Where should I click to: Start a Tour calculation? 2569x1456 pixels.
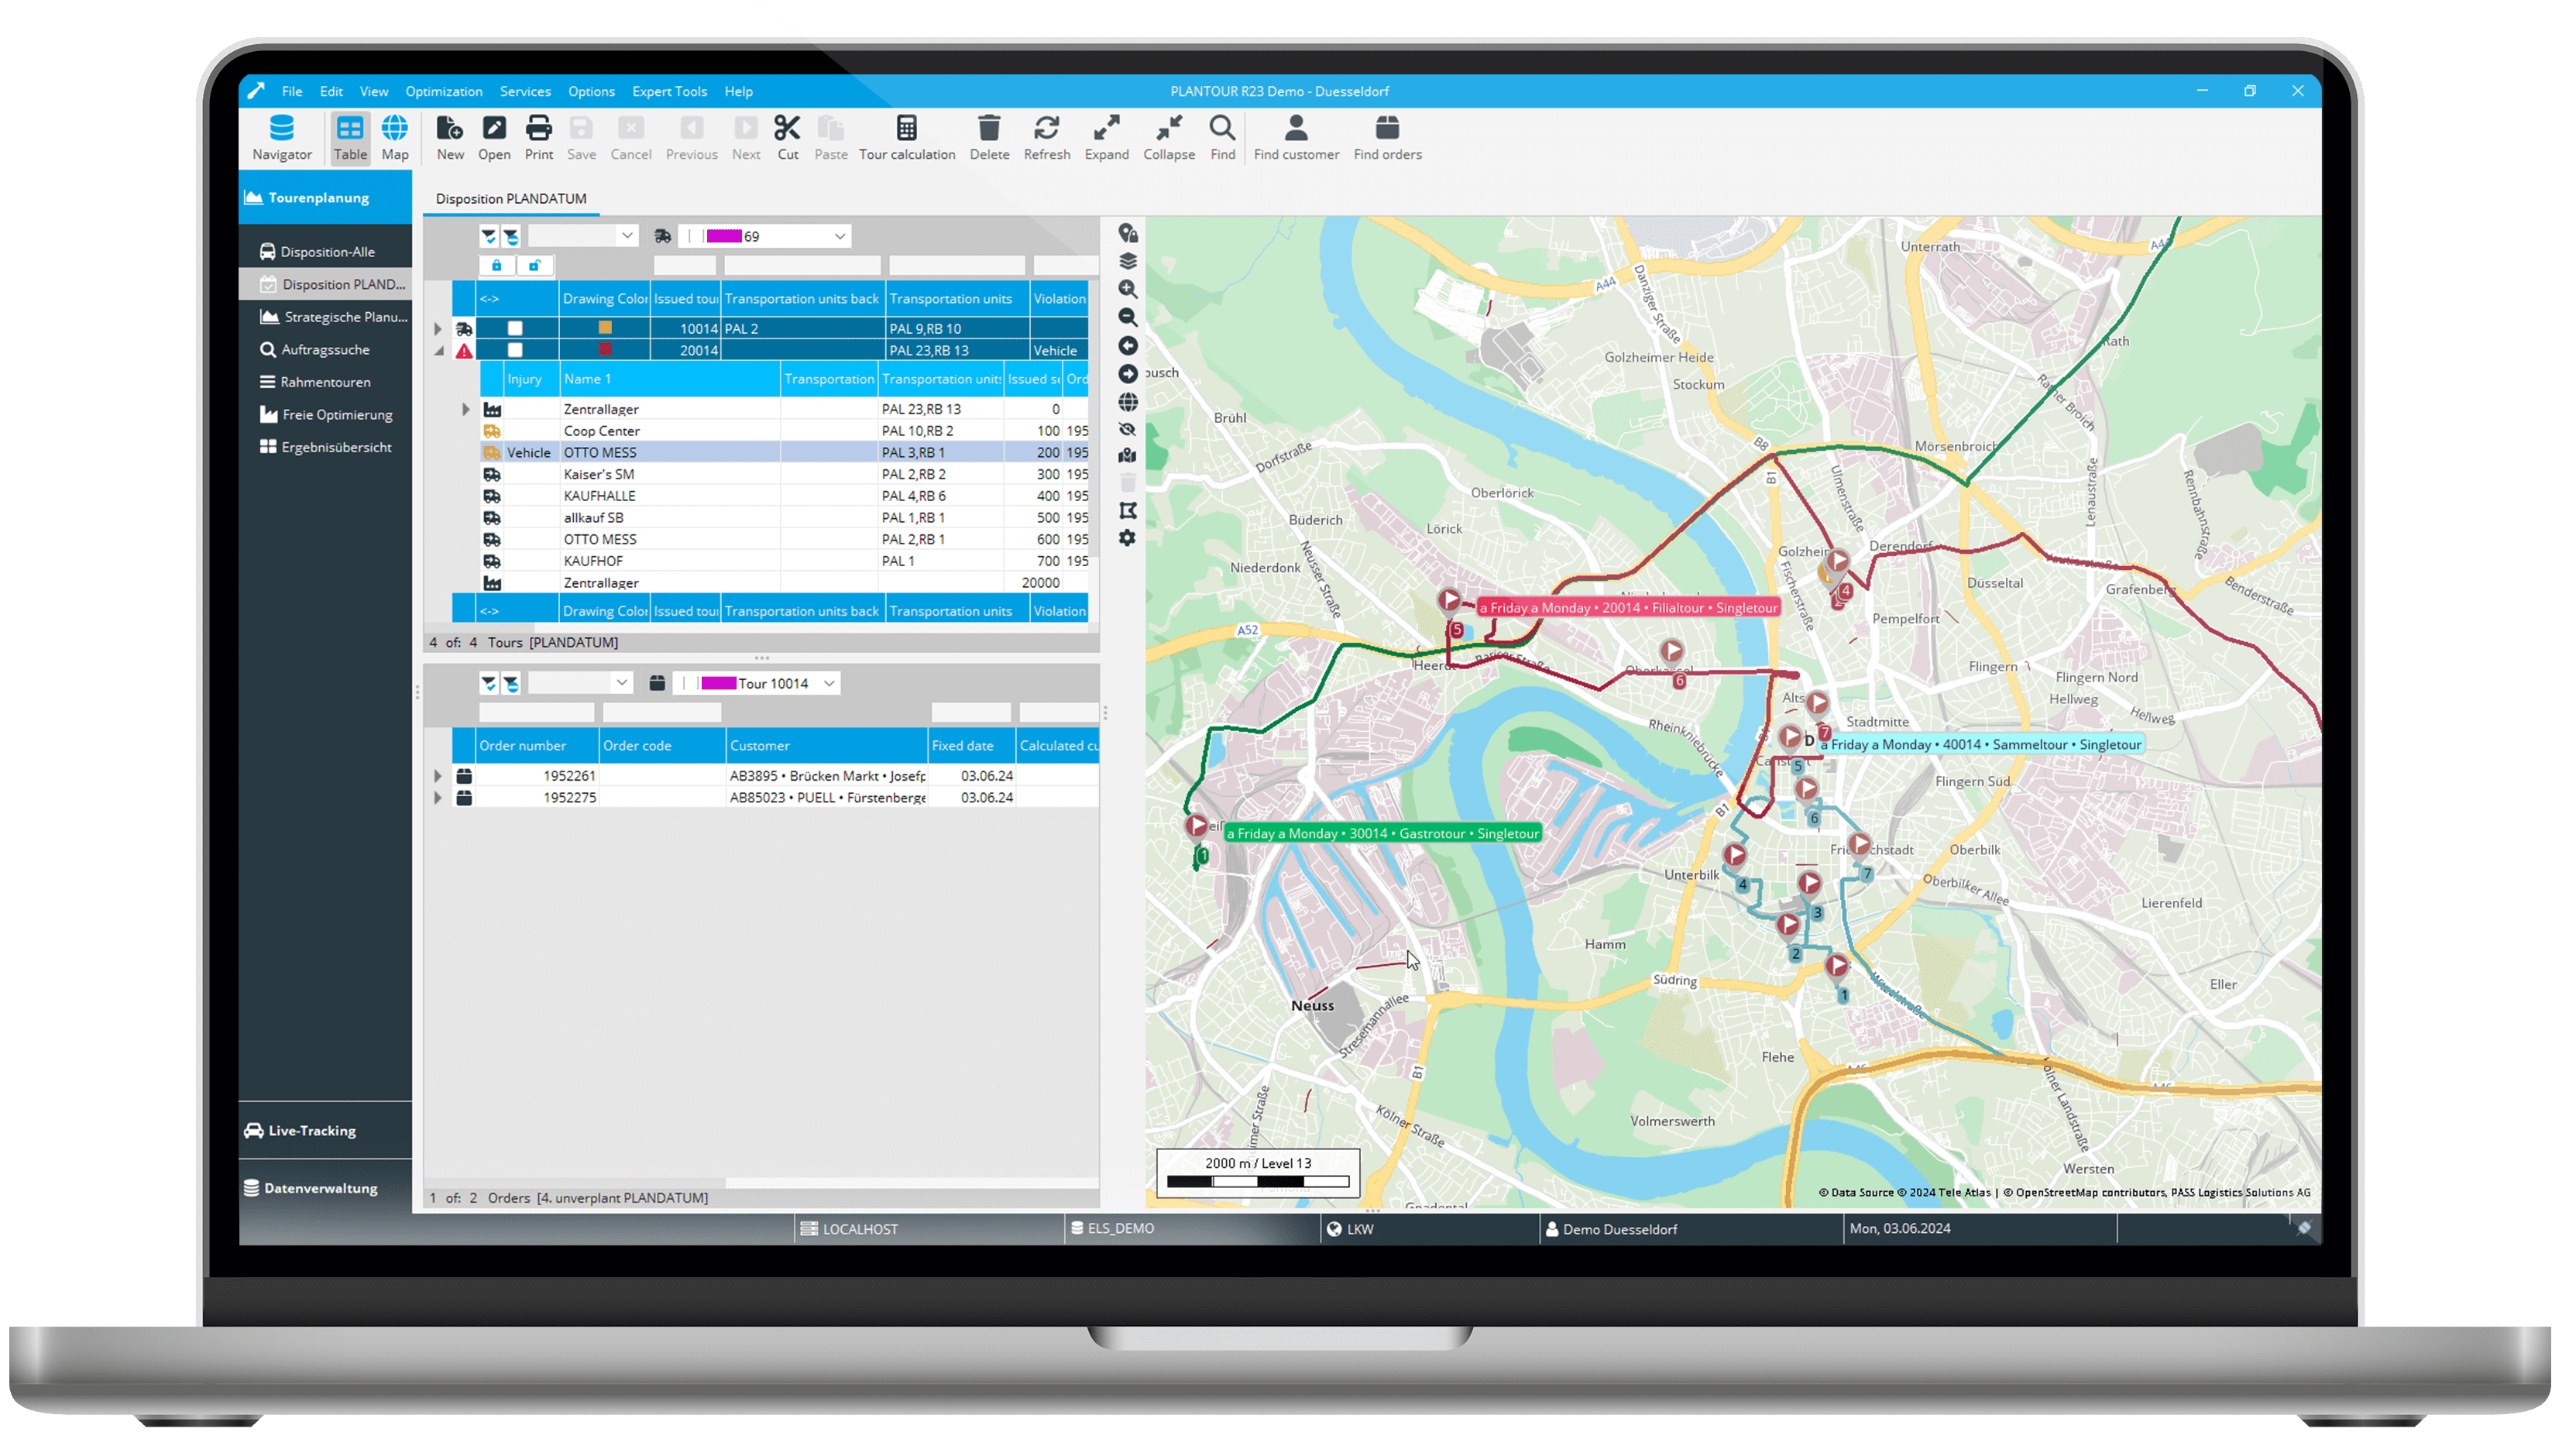tap(907, 137)
